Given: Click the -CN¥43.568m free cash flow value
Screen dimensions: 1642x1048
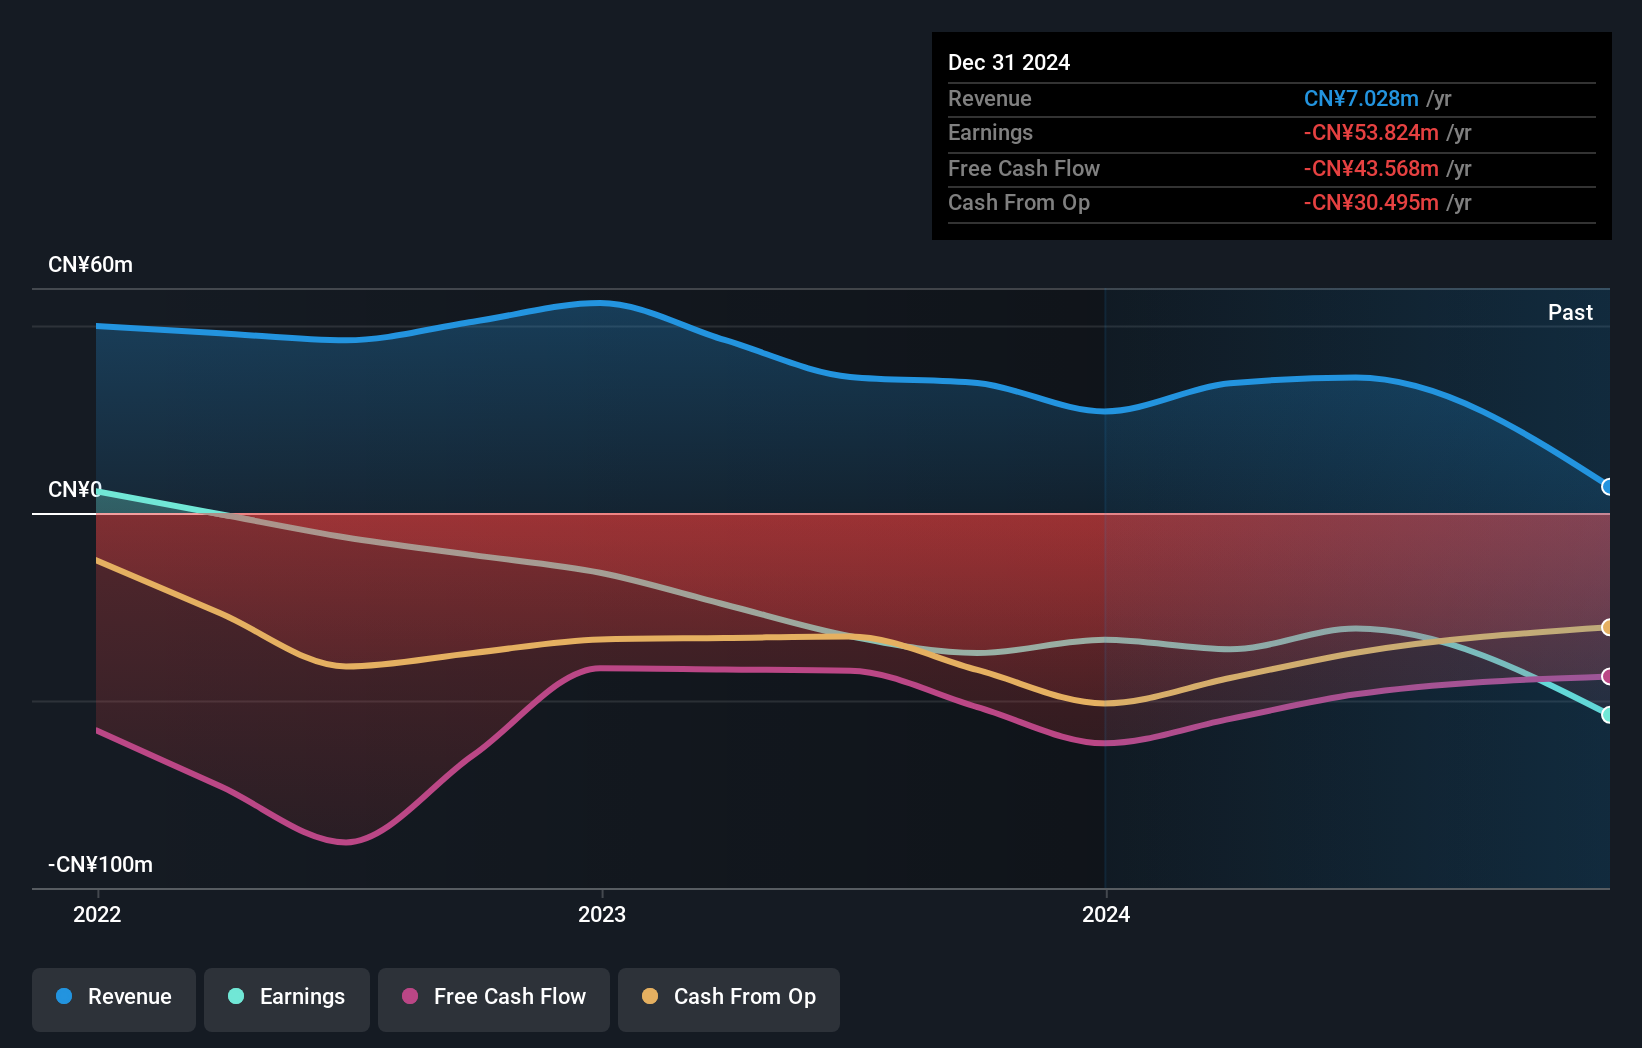Looking at the screenshot, I should 1371,169.
